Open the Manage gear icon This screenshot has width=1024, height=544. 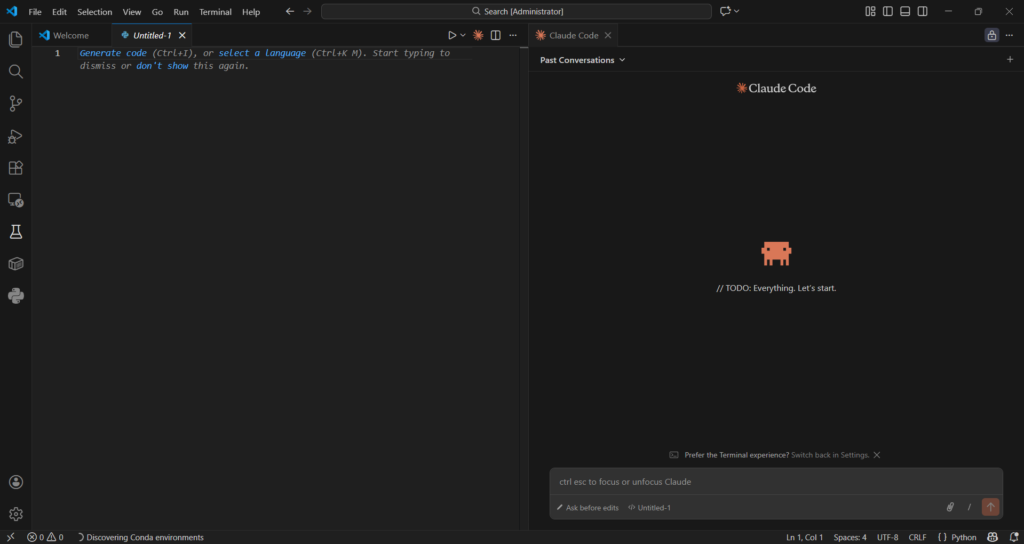(x=16, y=514)
